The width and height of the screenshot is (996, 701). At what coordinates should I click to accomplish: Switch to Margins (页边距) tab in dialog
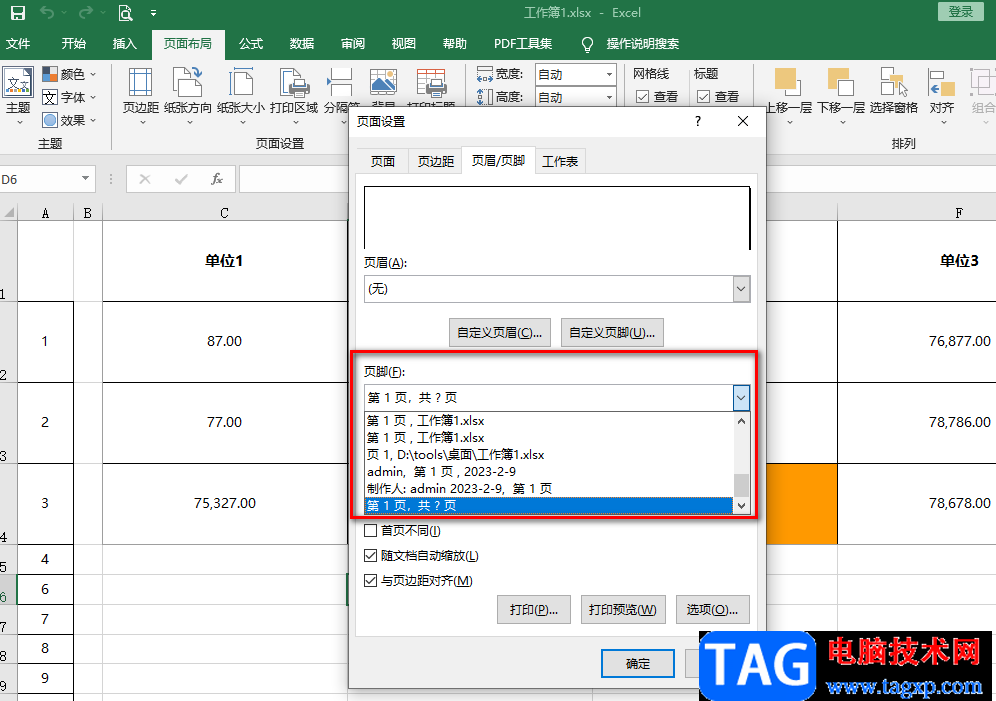pyautogui.click(x=435, y=162)
